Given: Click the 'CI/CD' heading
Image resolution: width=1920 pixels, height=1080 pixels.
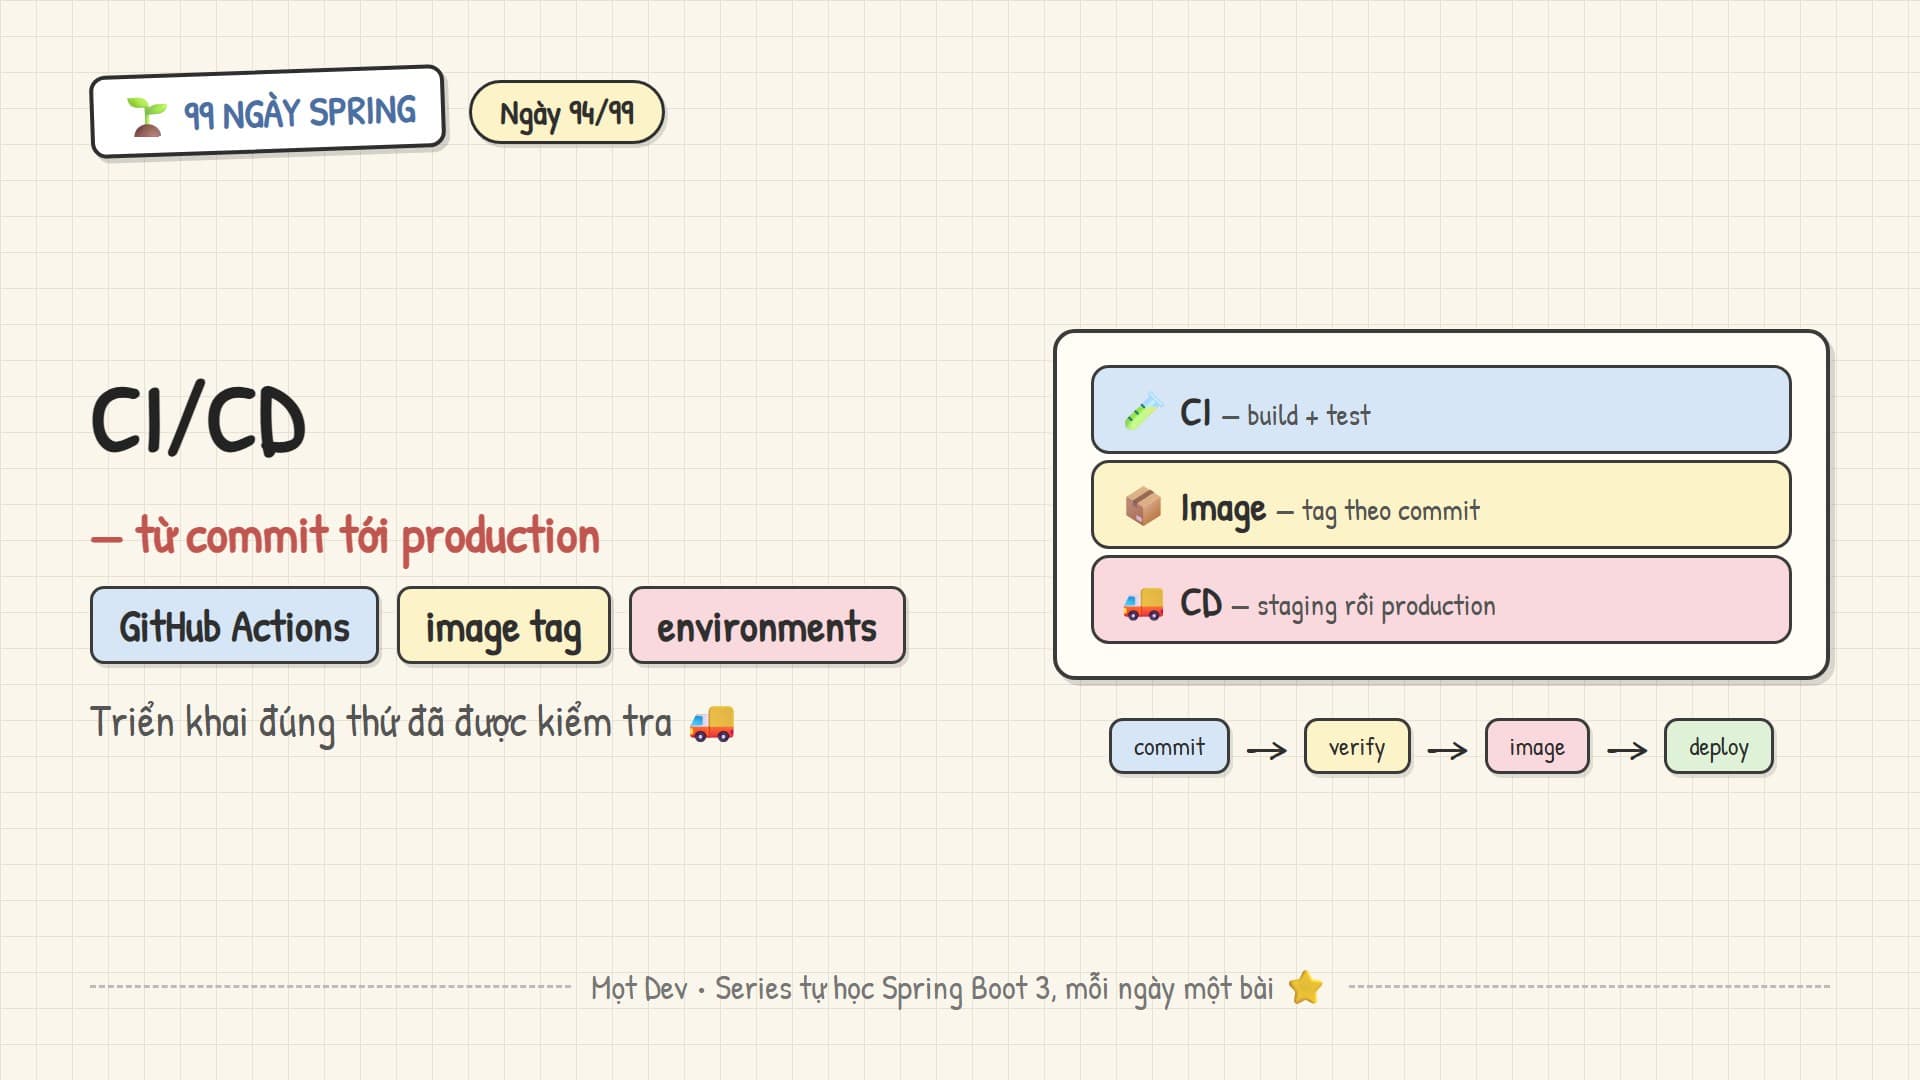Looking at the screenshot, I should [198, 420].
